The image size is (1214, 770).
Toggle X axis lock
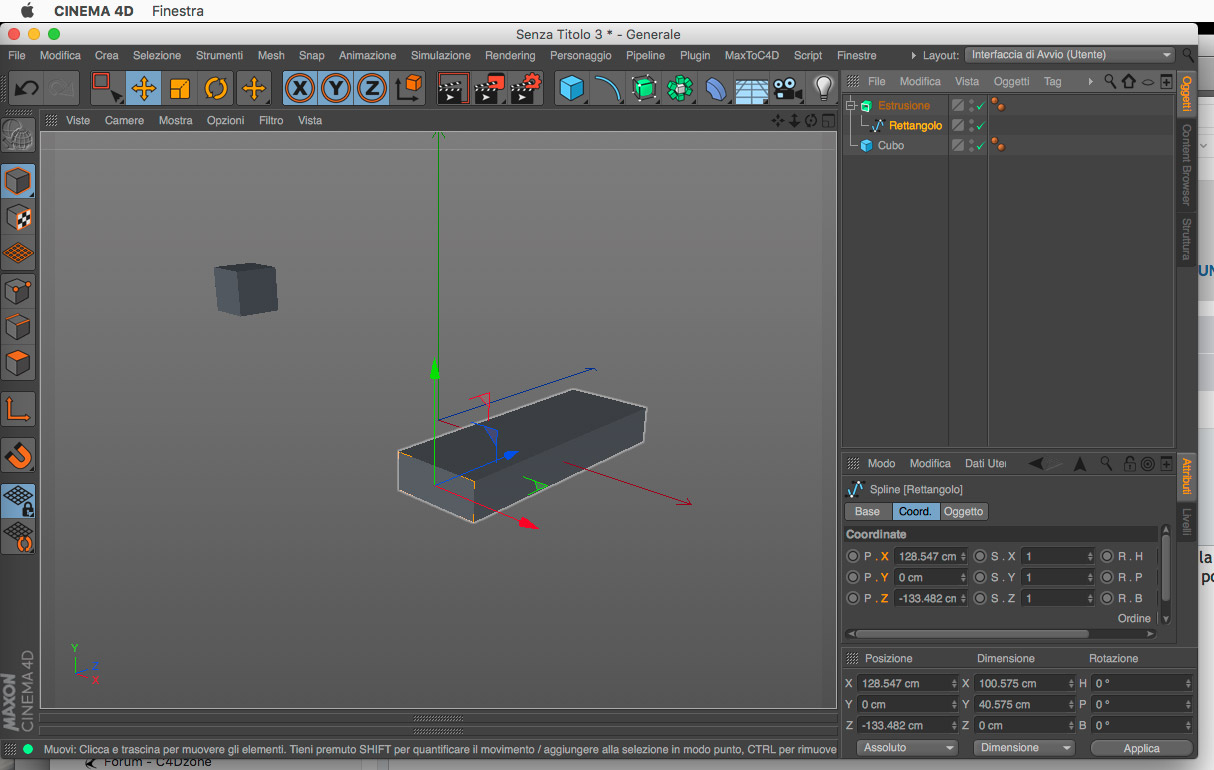[299, 88]
